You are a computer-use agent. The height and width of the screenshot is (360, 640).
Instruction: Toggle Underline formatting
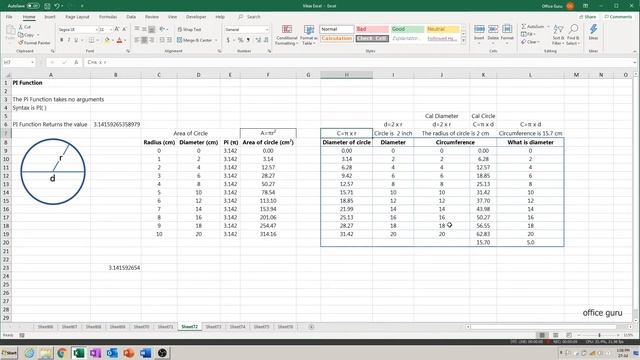[76, 40]
